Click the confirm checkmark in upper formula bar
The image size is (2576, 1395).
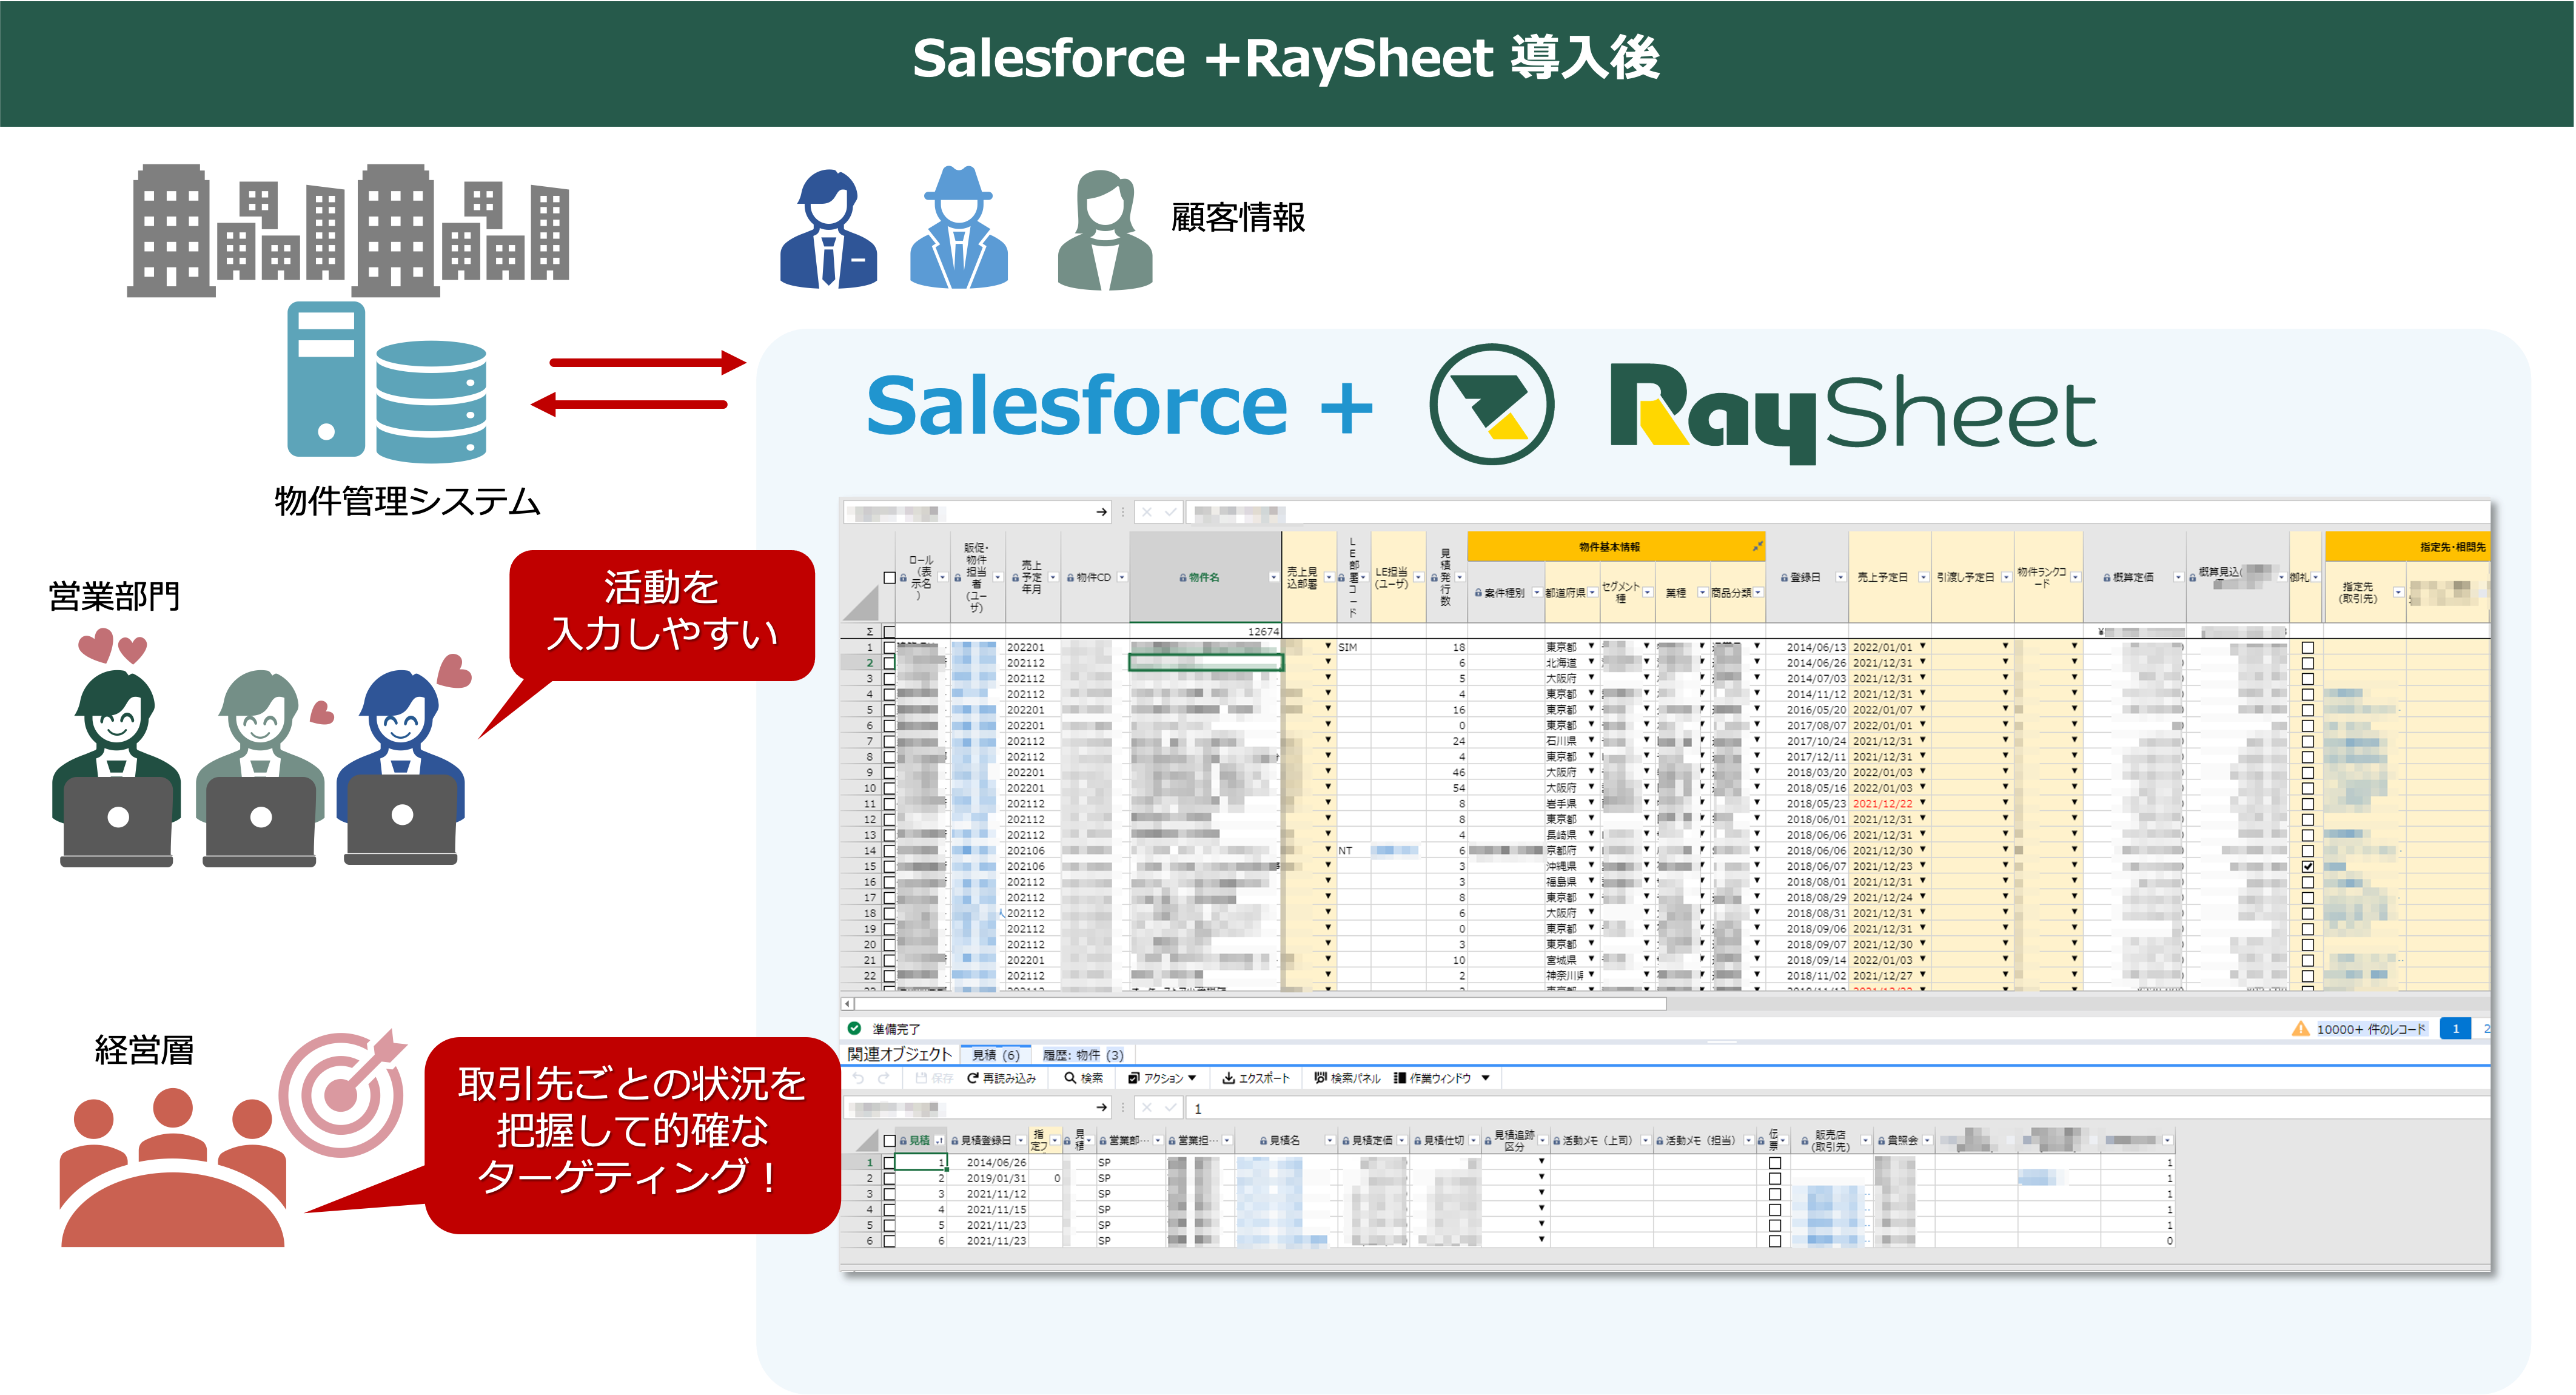1170,512
